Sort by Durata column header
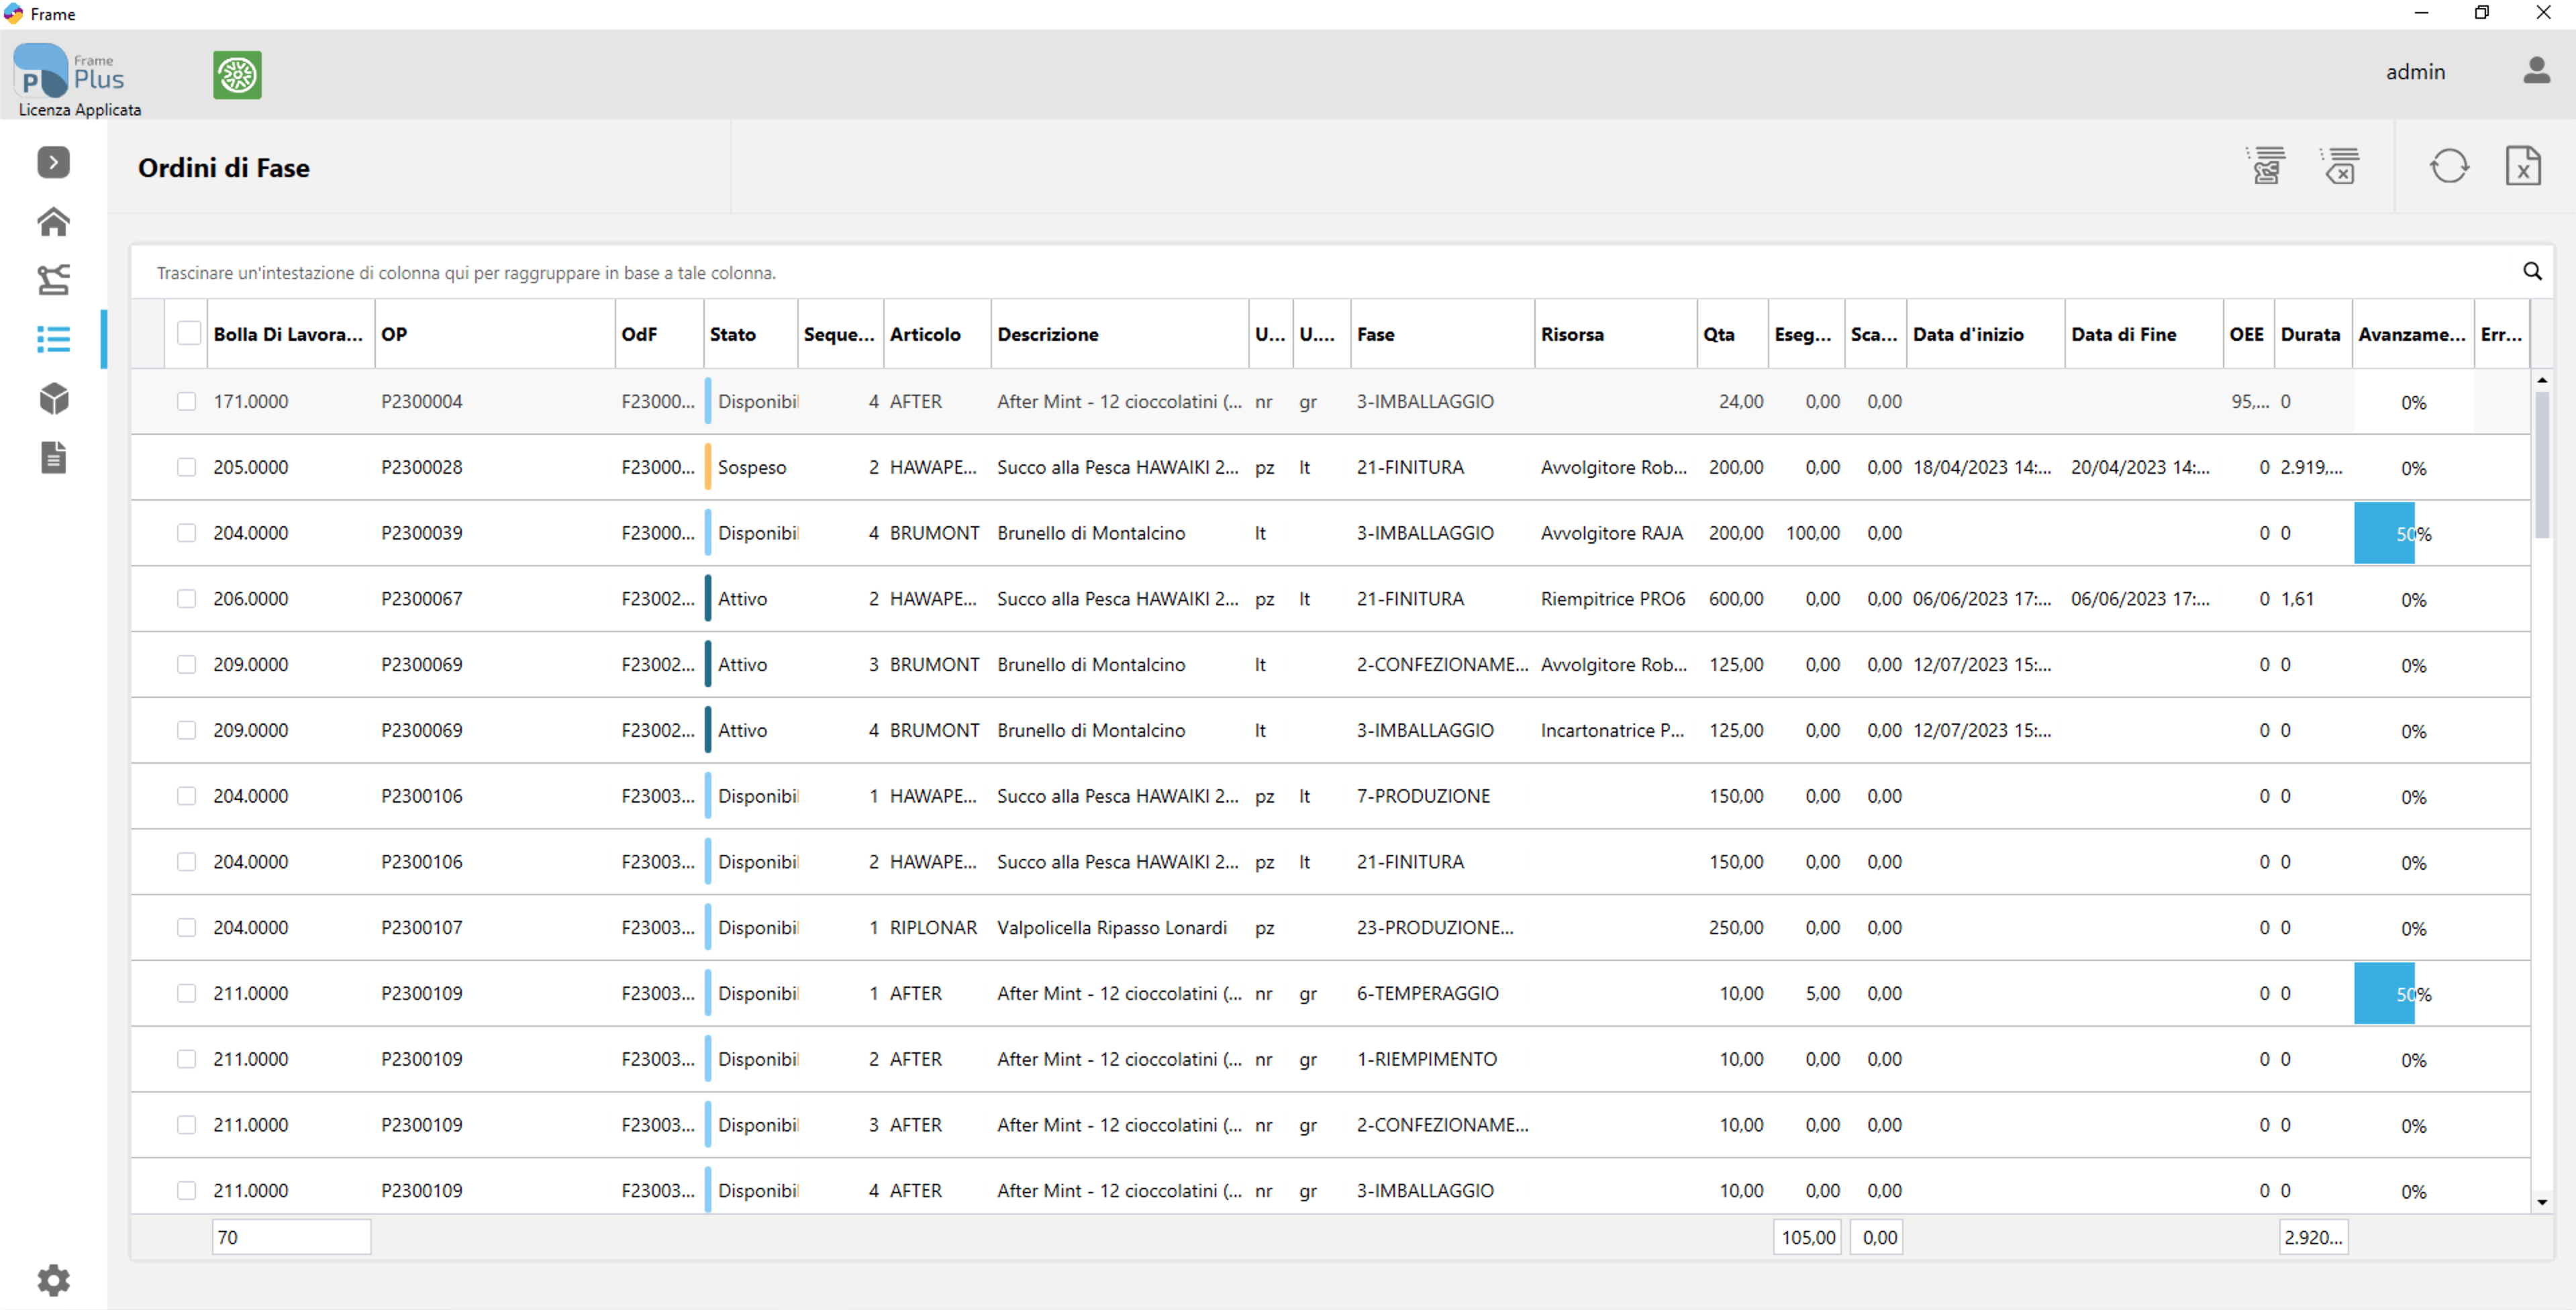 [2312, 334]
